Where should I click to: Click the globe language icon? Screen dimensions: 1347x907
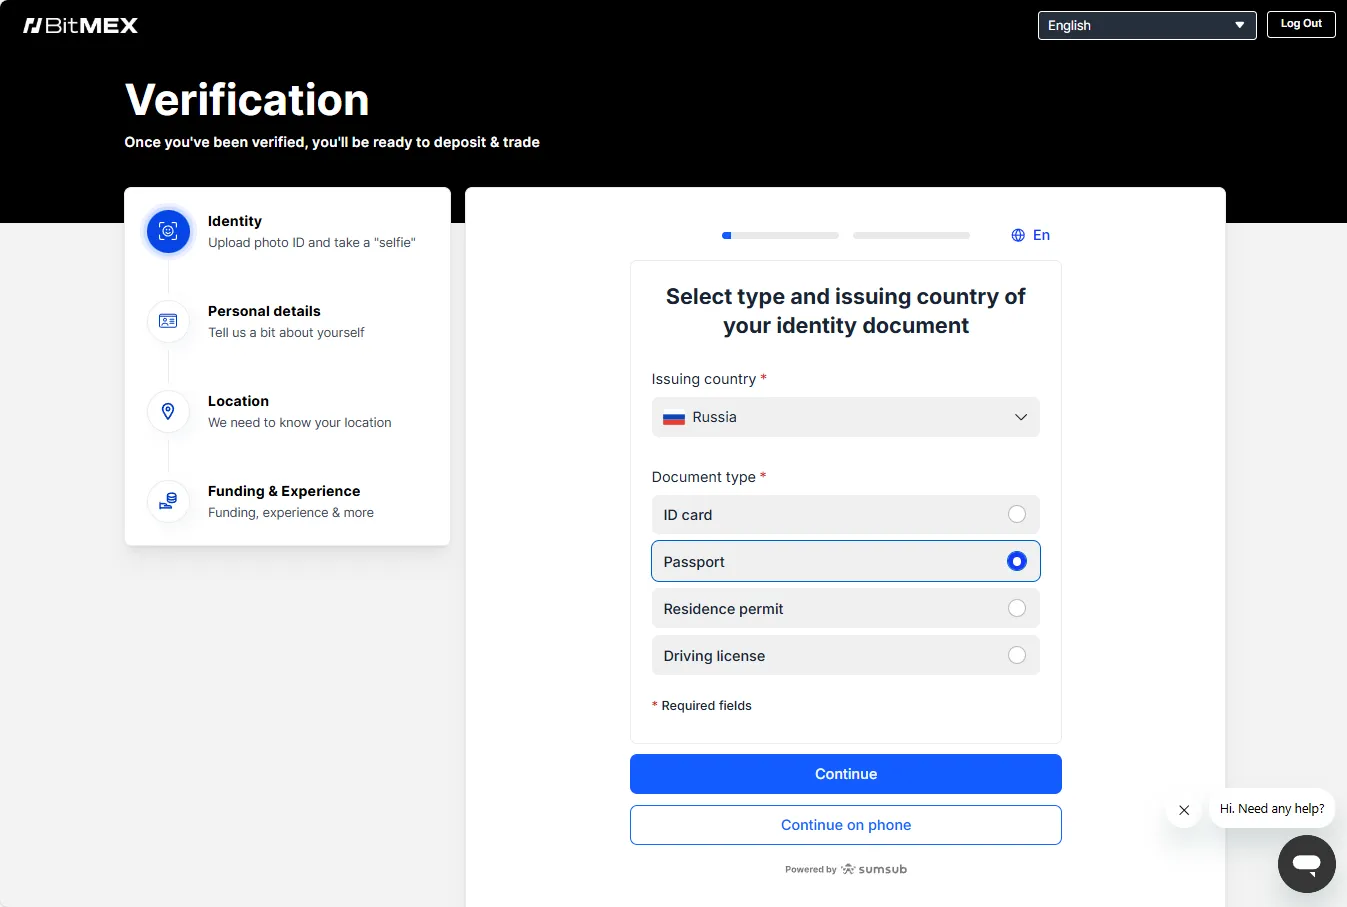point(1018,235)
